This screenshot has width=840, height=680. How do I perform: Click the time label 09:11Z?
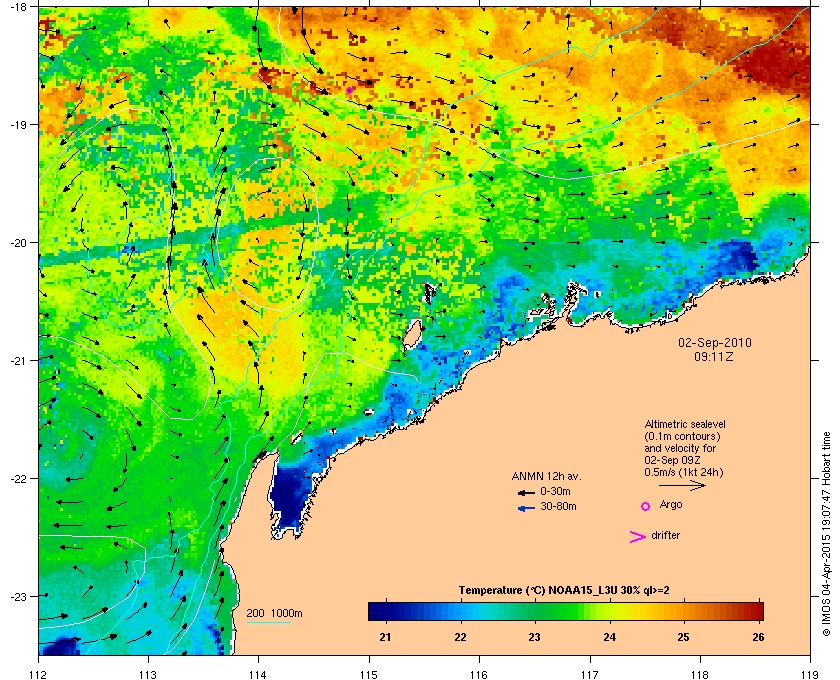pyautogui.click(x=714, y=356)
